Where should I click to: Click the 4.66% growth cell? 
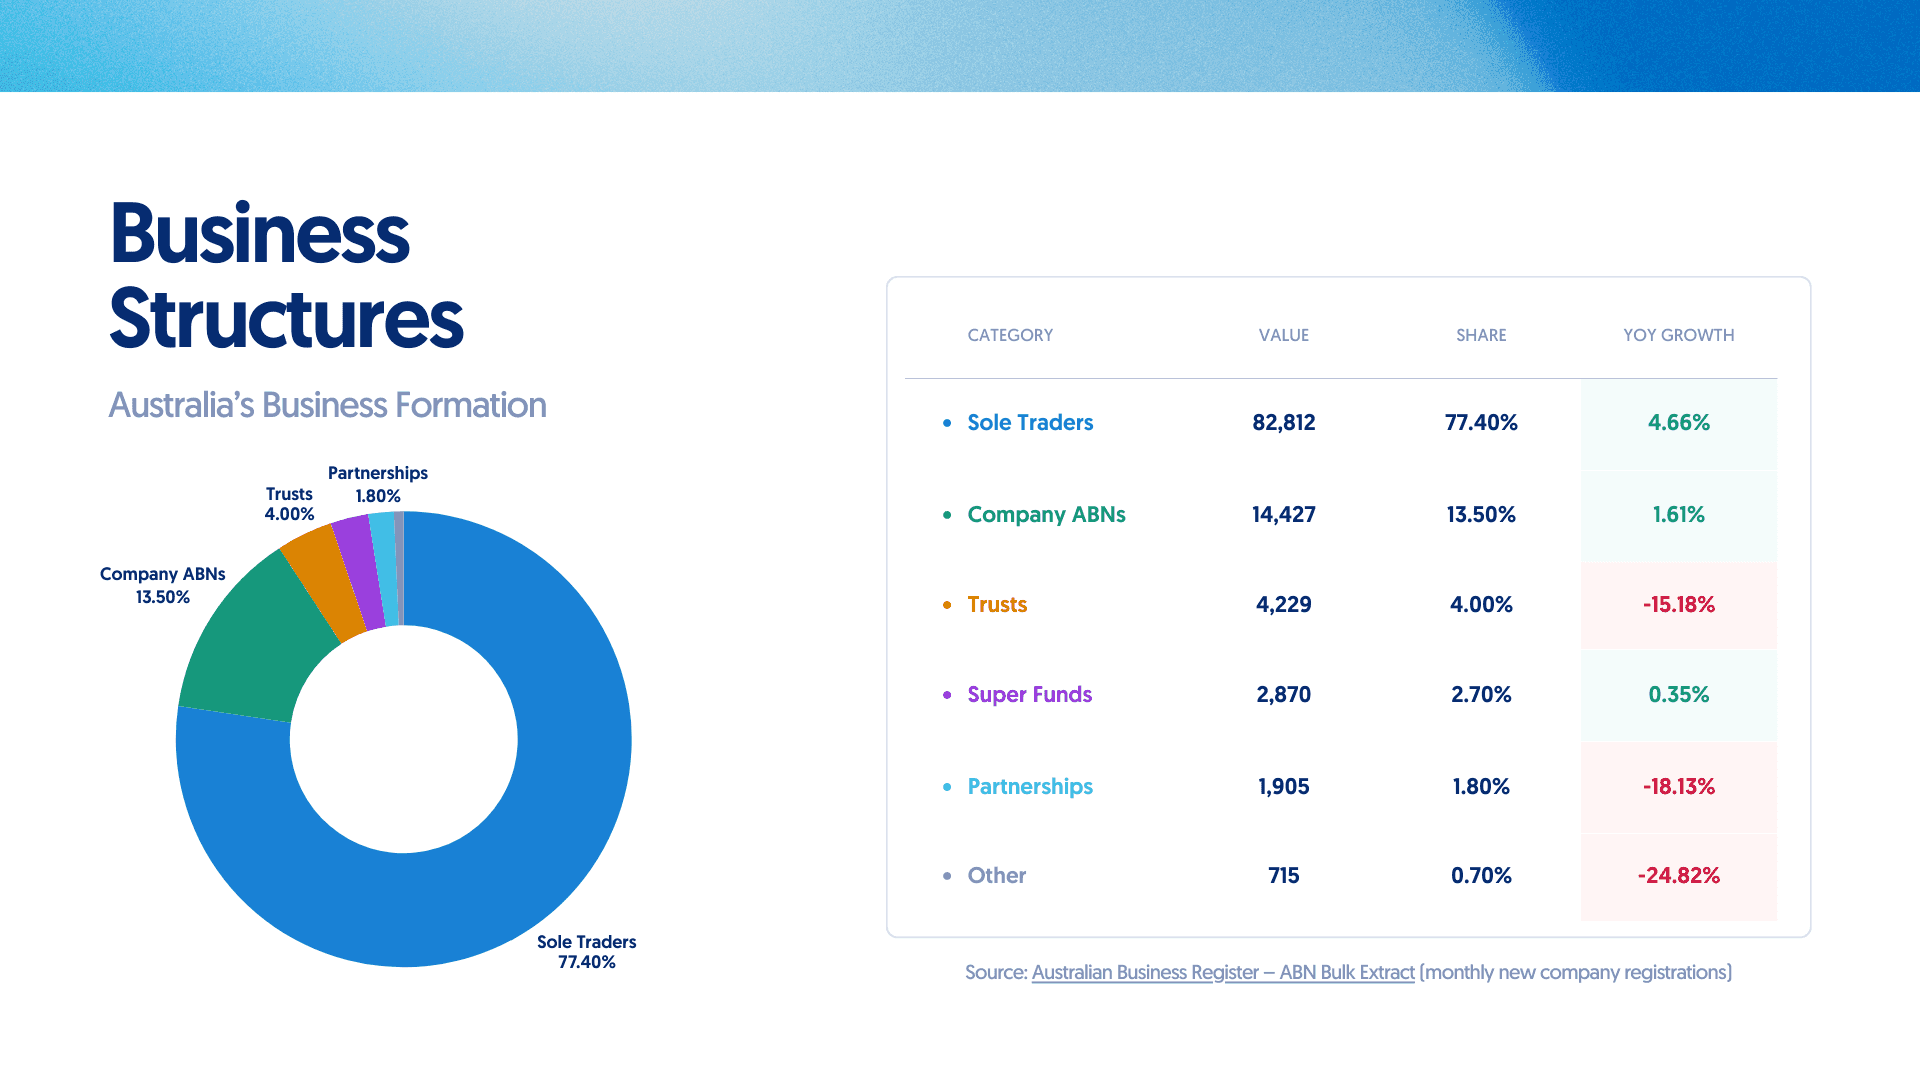1678,422
